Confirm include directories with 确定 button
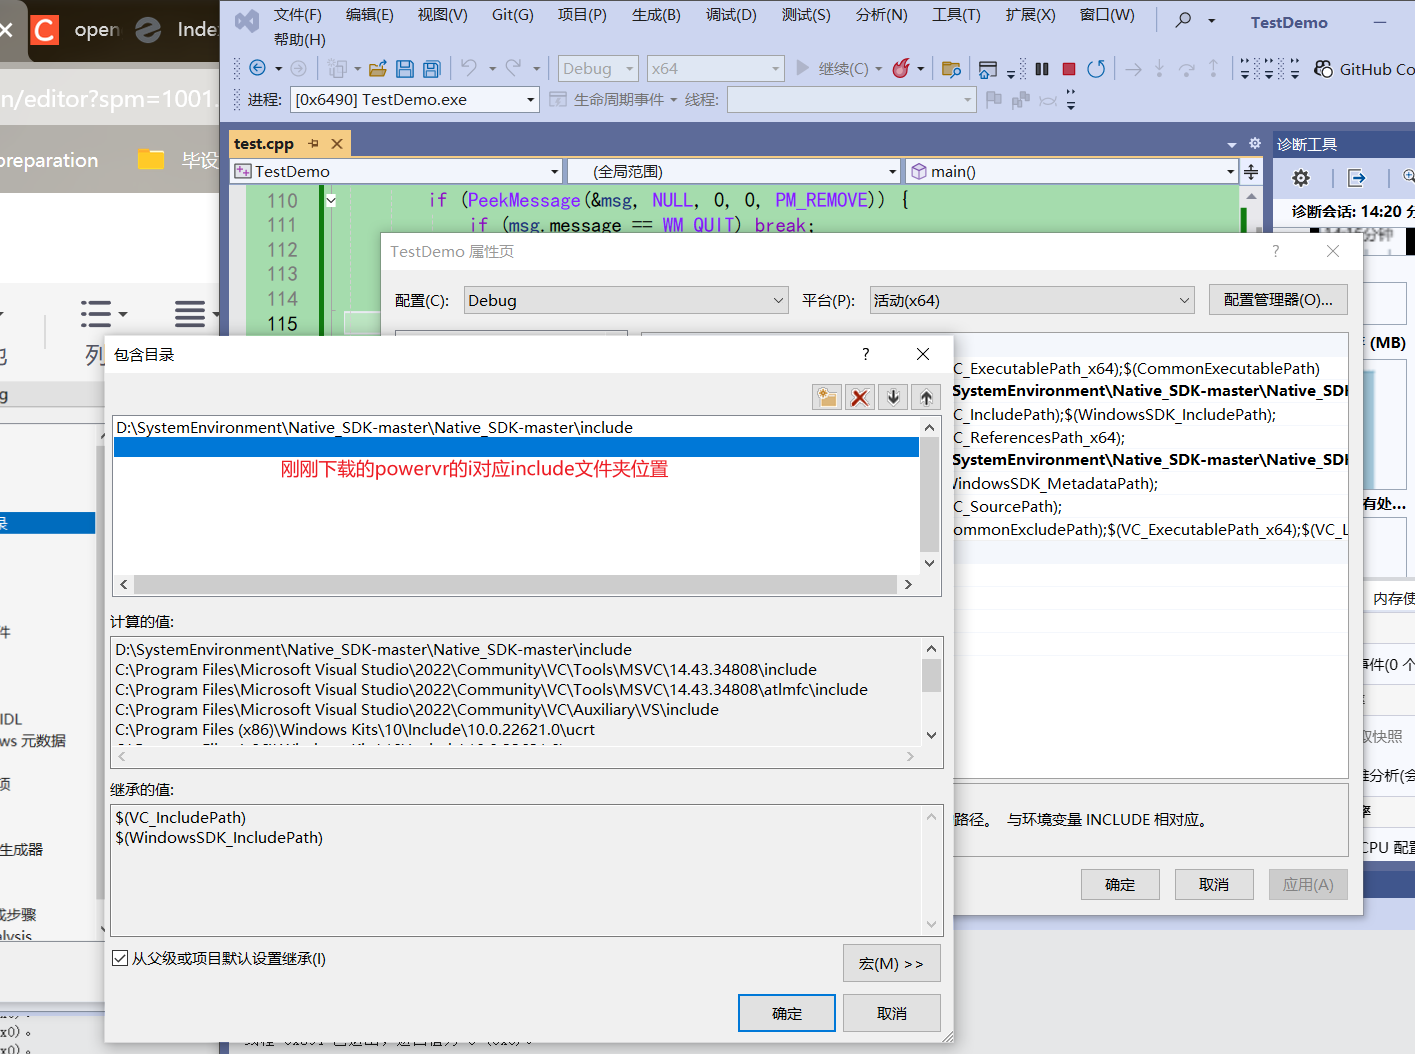Screen dimensions: 1415x1054 pyautogui.click(x=787, y=1013)
